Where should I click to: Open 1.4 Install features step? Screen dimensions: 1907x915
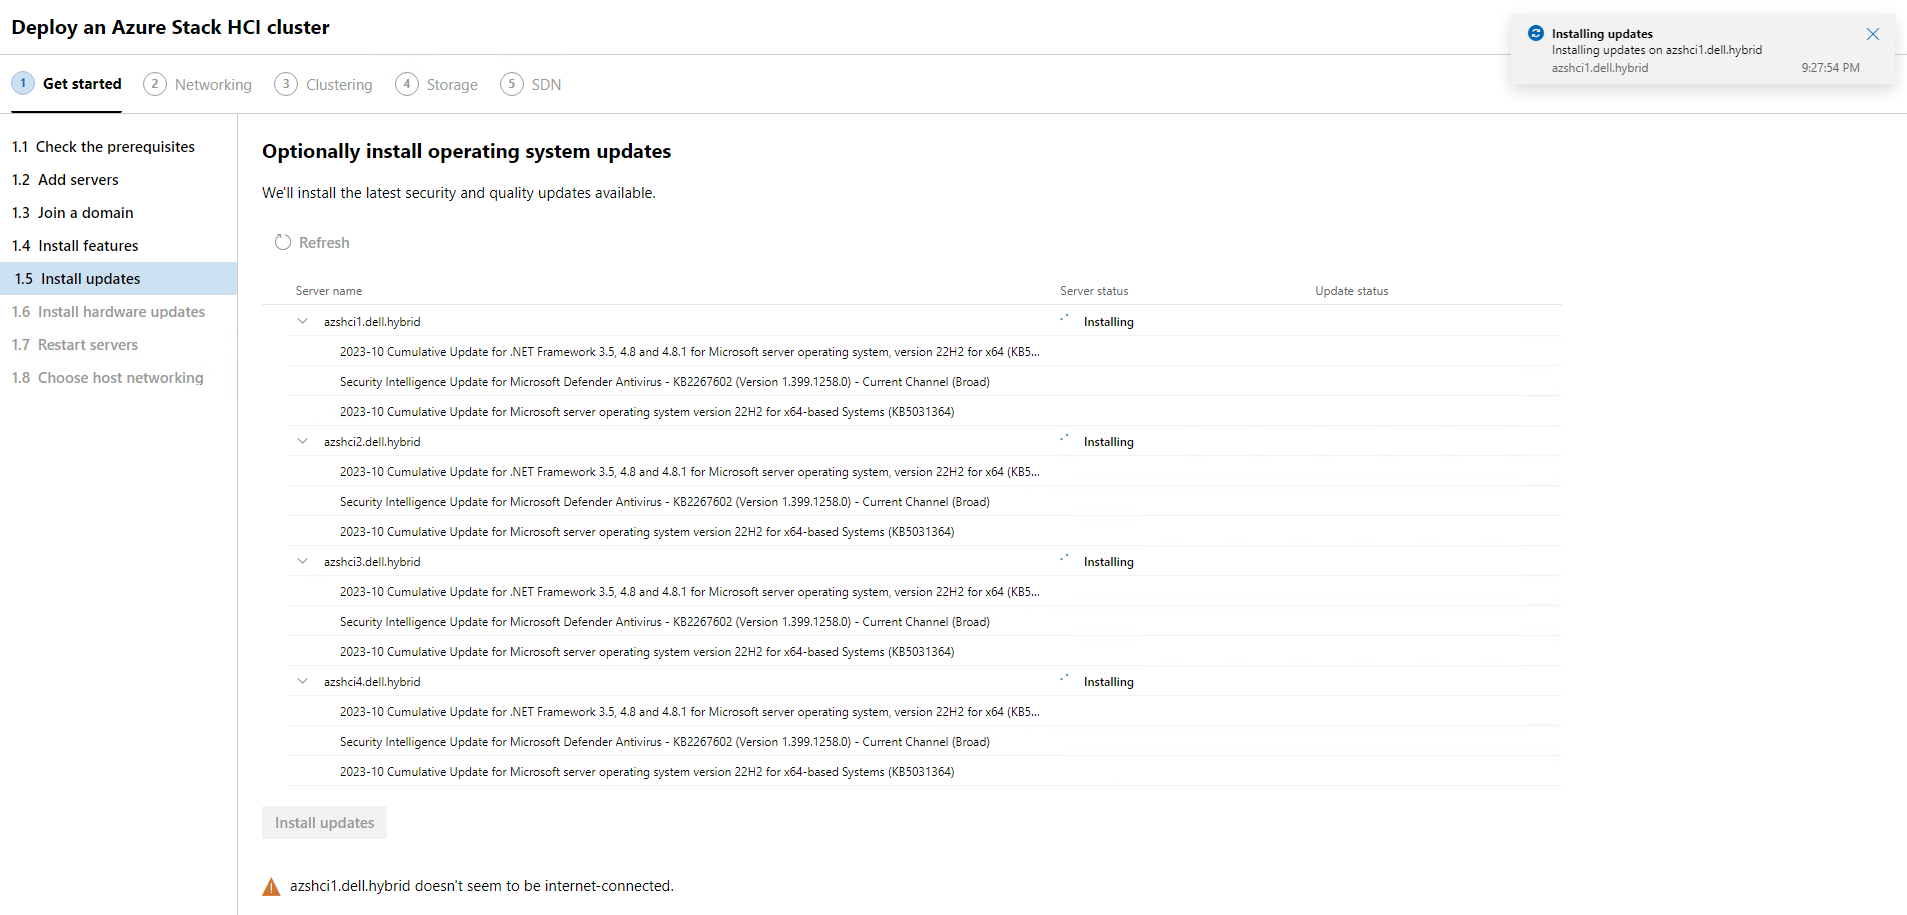[x=88, y=246]
